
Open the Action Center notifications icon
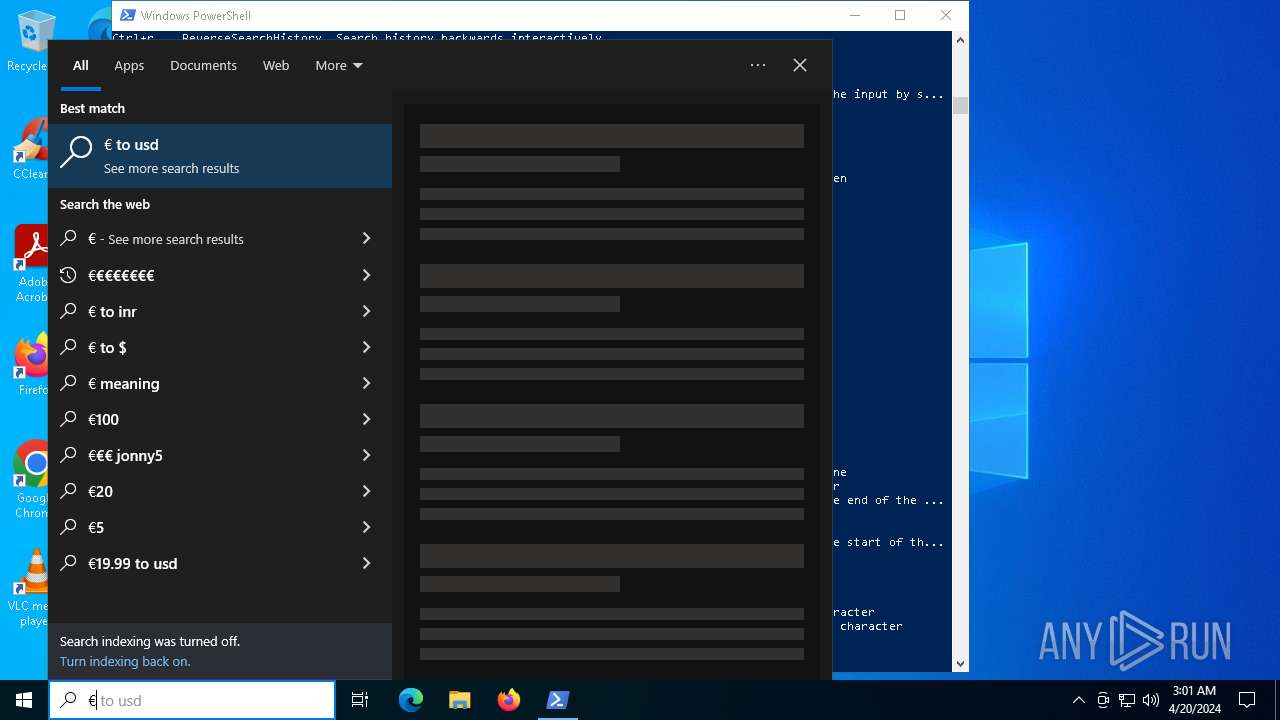click(x=1247, y=700)
